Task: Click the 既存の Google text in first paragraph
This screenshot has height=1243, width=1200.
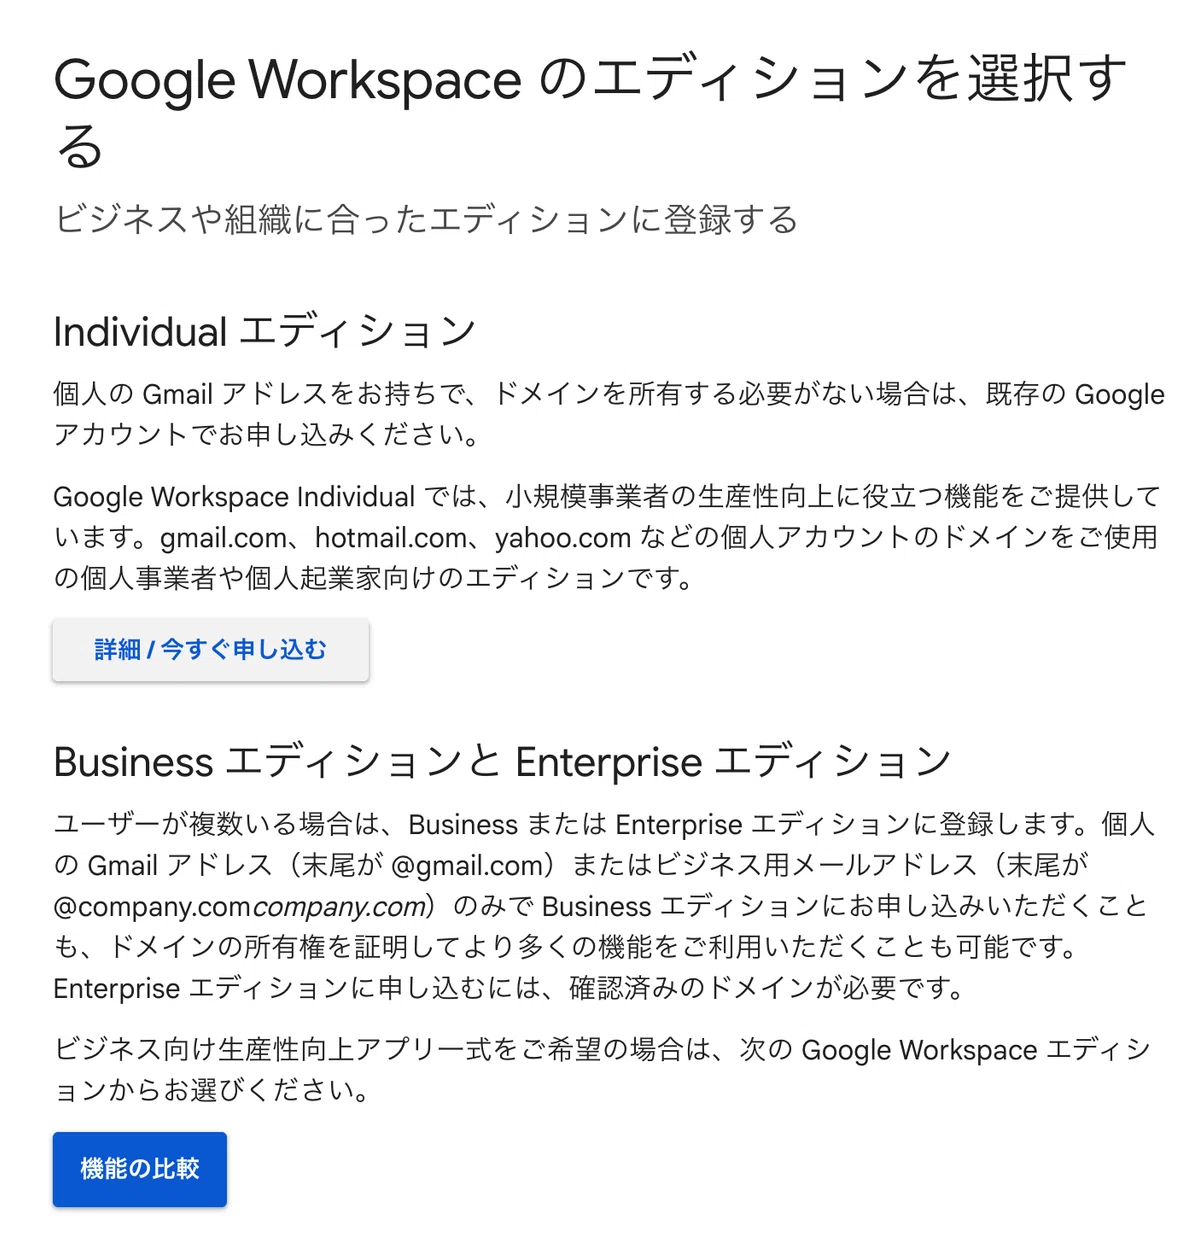Action: [x=1075, y=395]
